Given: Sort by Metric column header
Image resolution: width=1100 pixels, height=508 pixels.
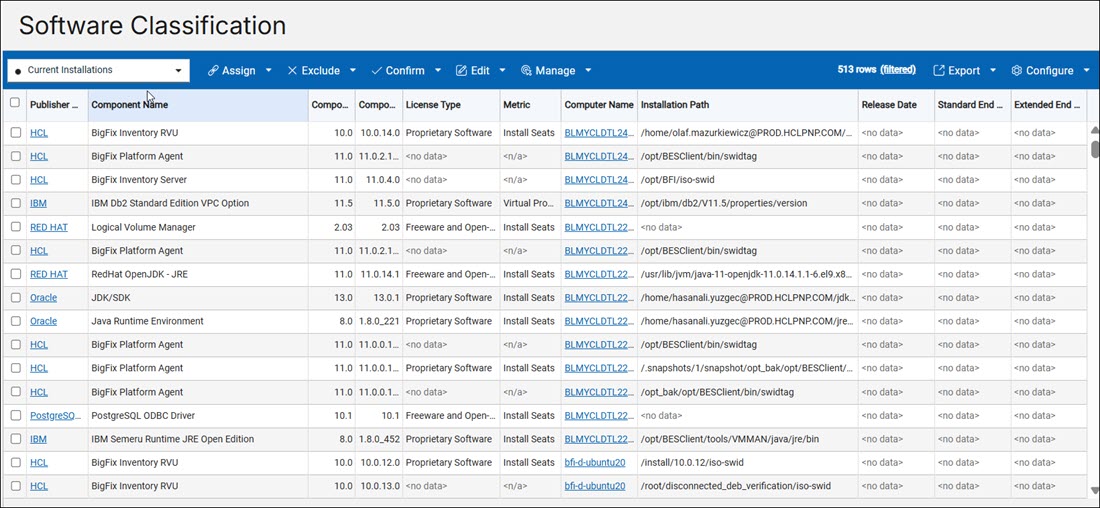Looking at the screenshot, I should pos(530,105).
